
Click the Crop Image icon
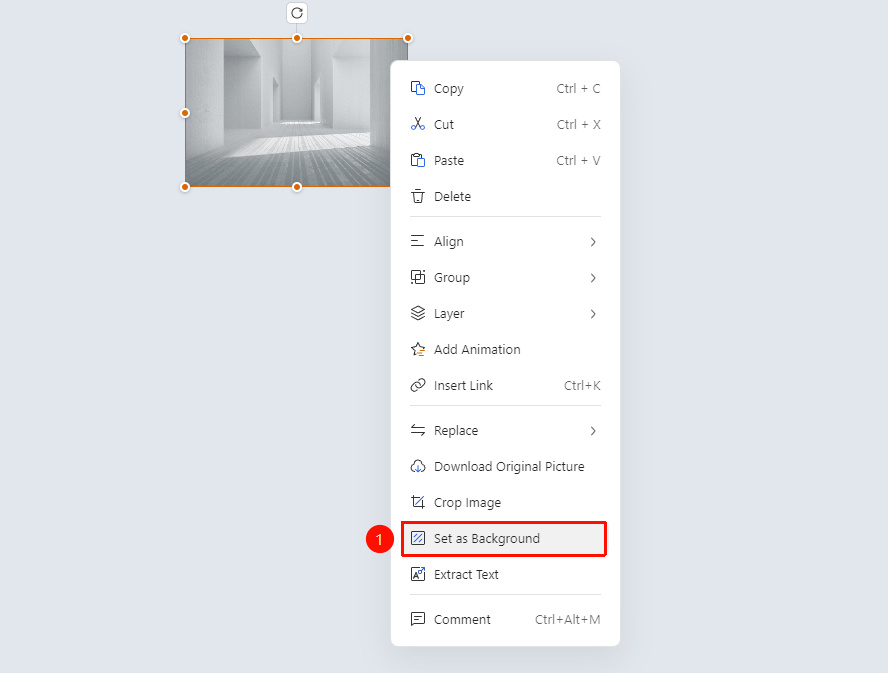tap(418, 502)
